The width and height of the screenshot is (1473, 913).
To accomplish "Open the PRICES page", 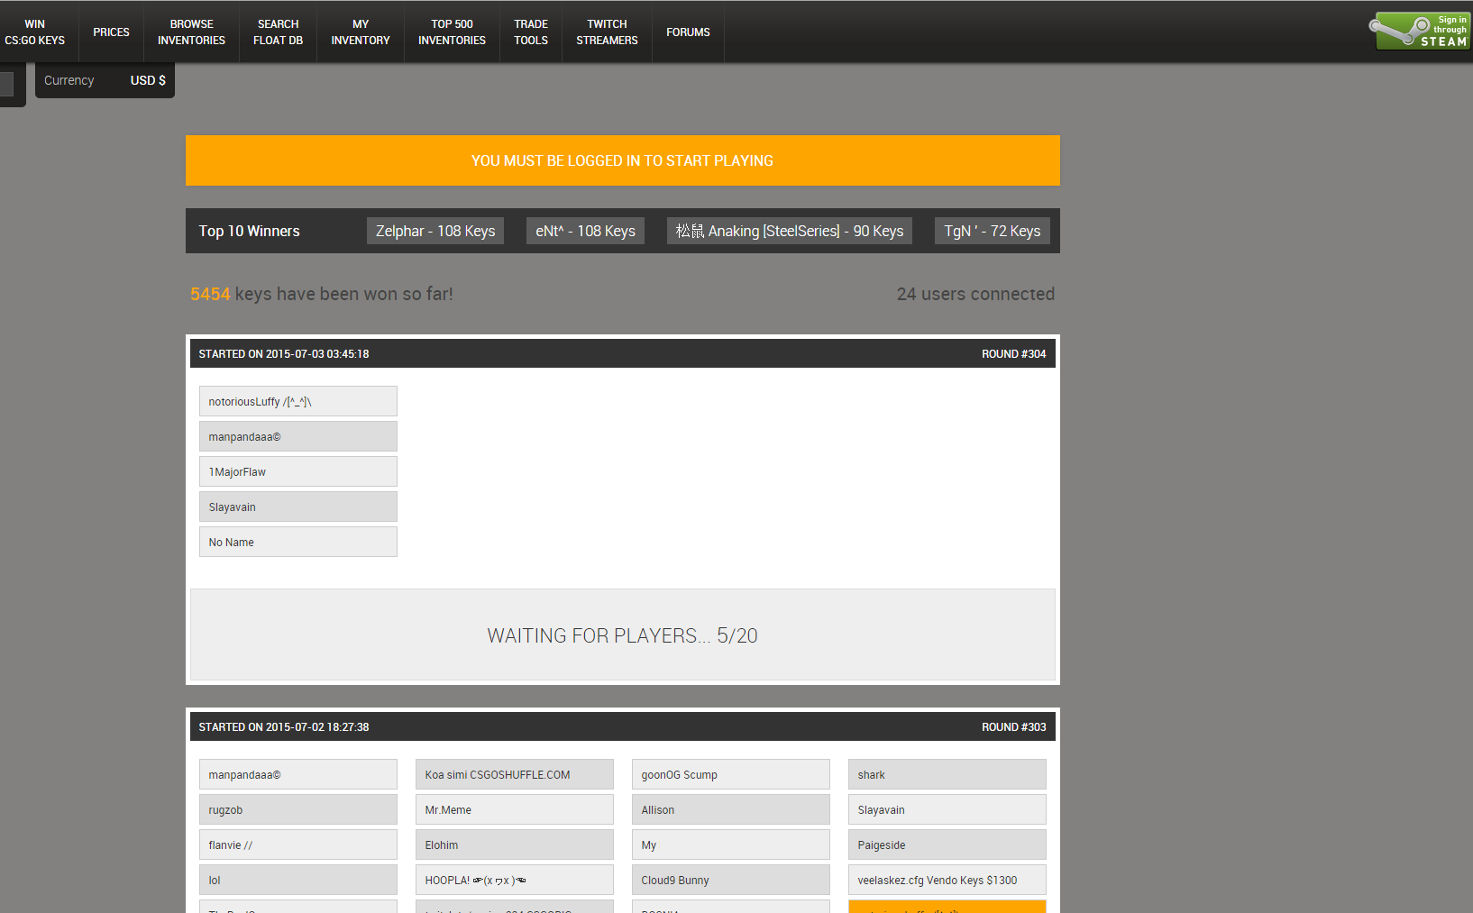I will [x=110, y=31].
